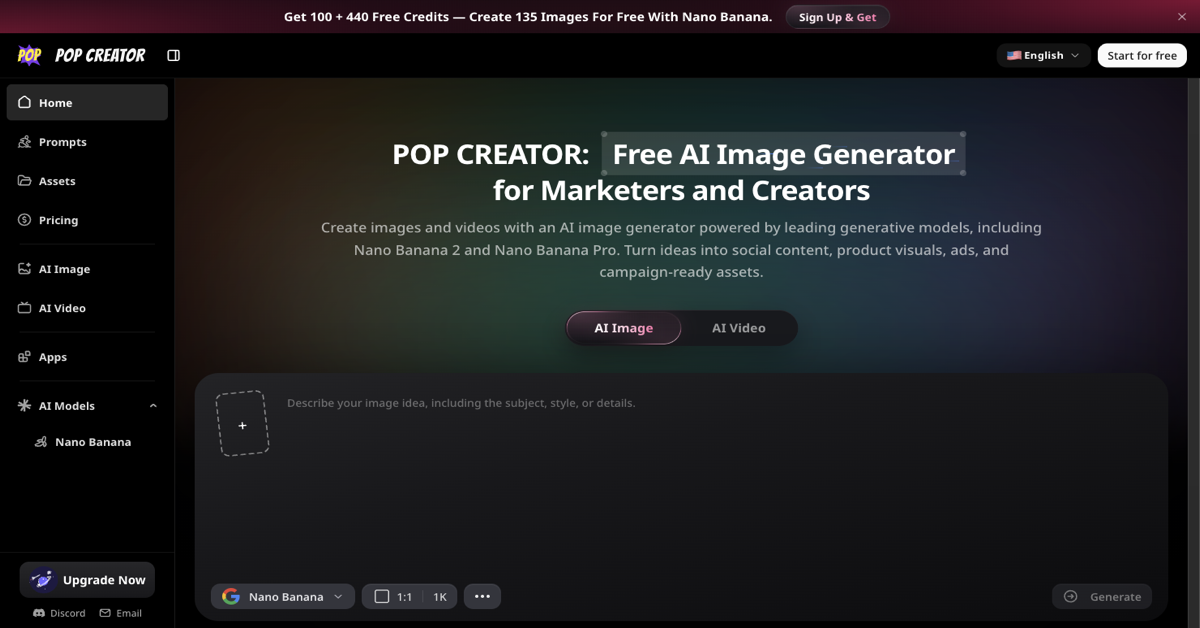This screenshot has height=628, width=1200.
Task: Go to the Prompts page
Action: pyautogui.click(x=87, y=142)
